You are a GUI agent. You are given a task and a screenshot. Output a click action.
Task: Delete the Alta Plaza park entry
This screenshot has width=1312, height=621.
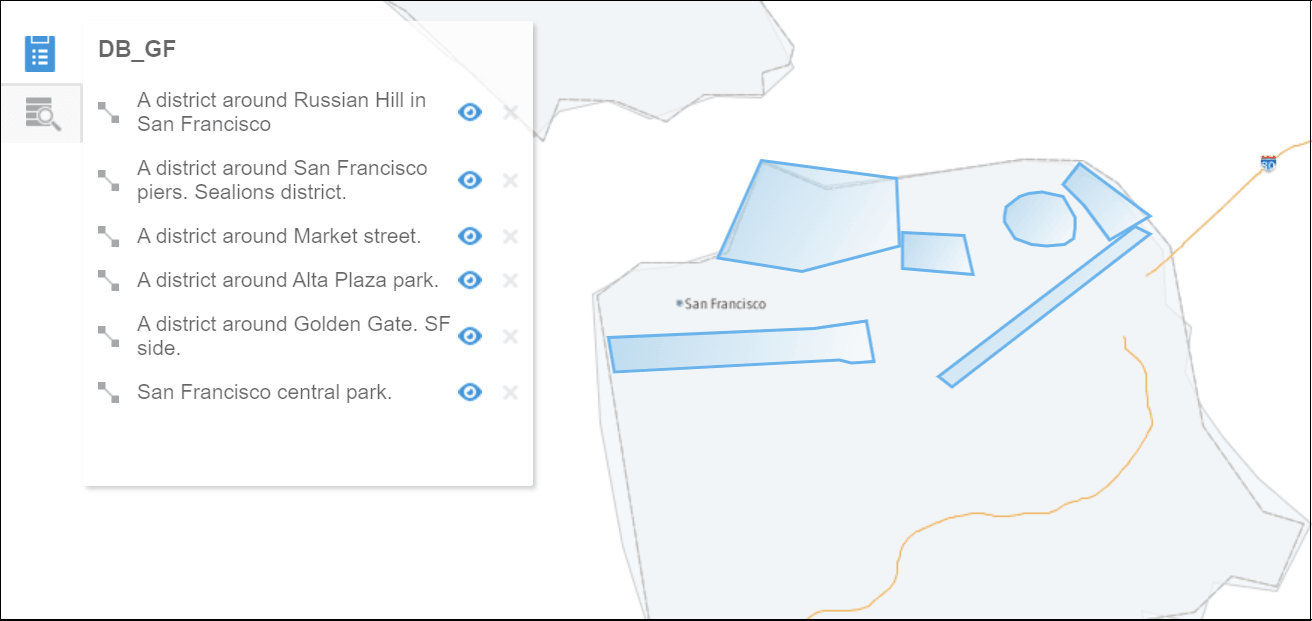tap(510, 280)
